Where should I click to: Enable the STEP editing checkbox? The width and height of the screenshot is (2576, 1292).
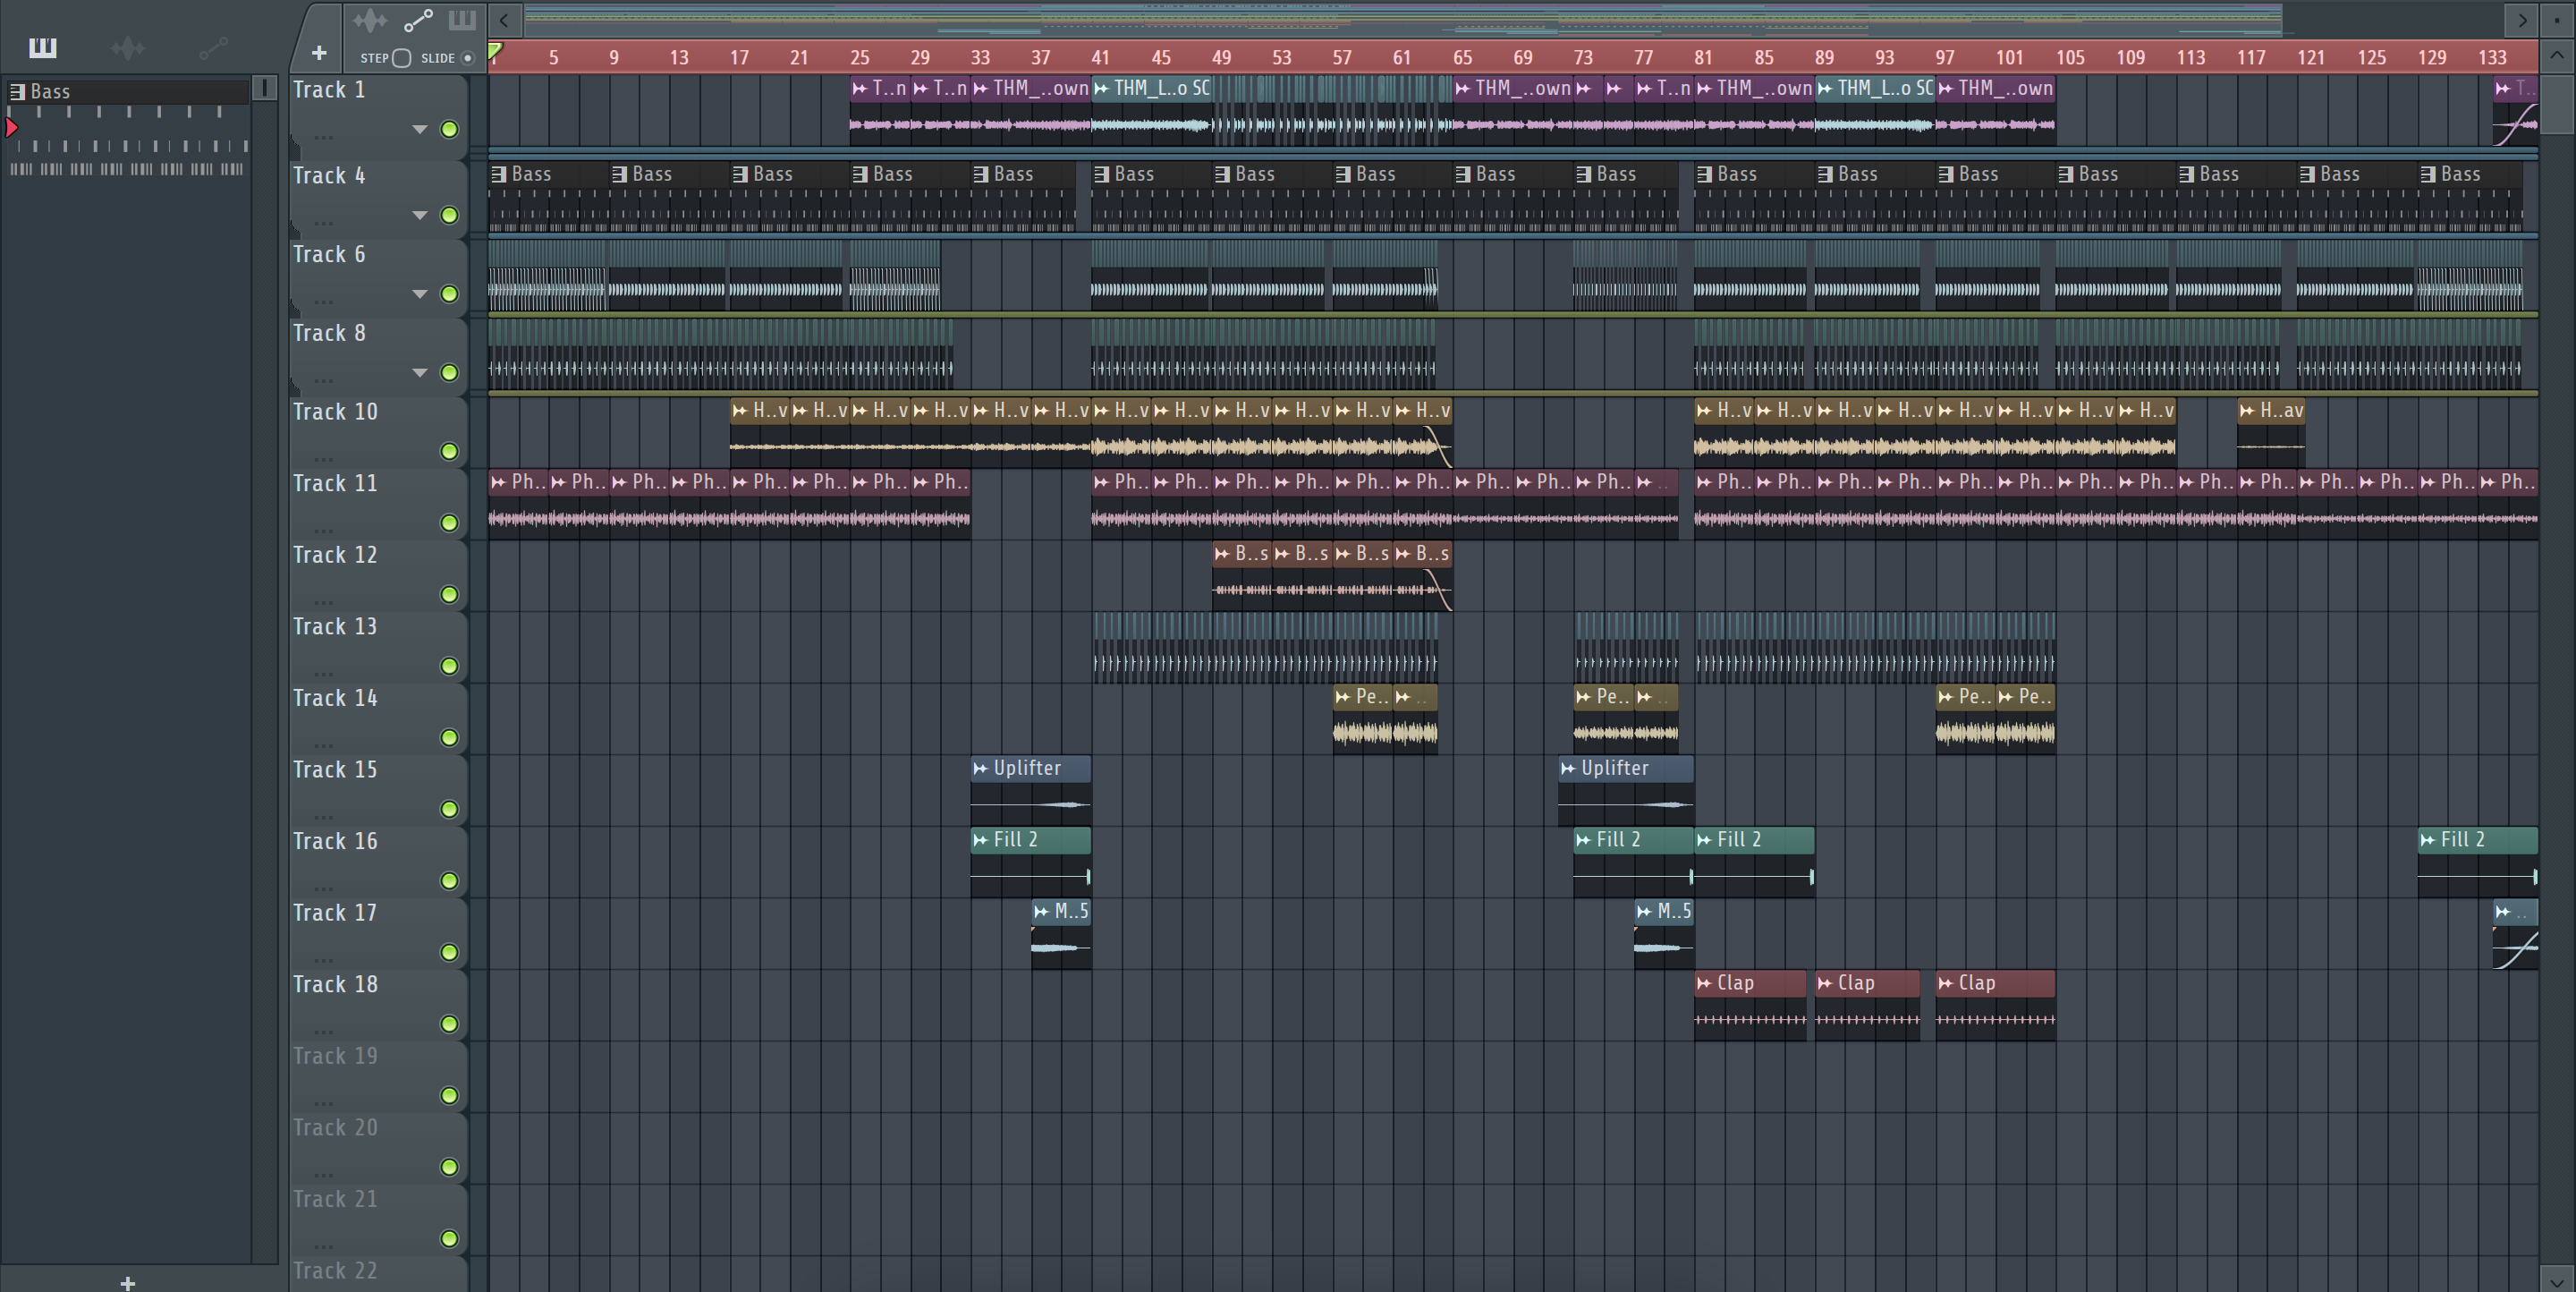tap(402, 58)
